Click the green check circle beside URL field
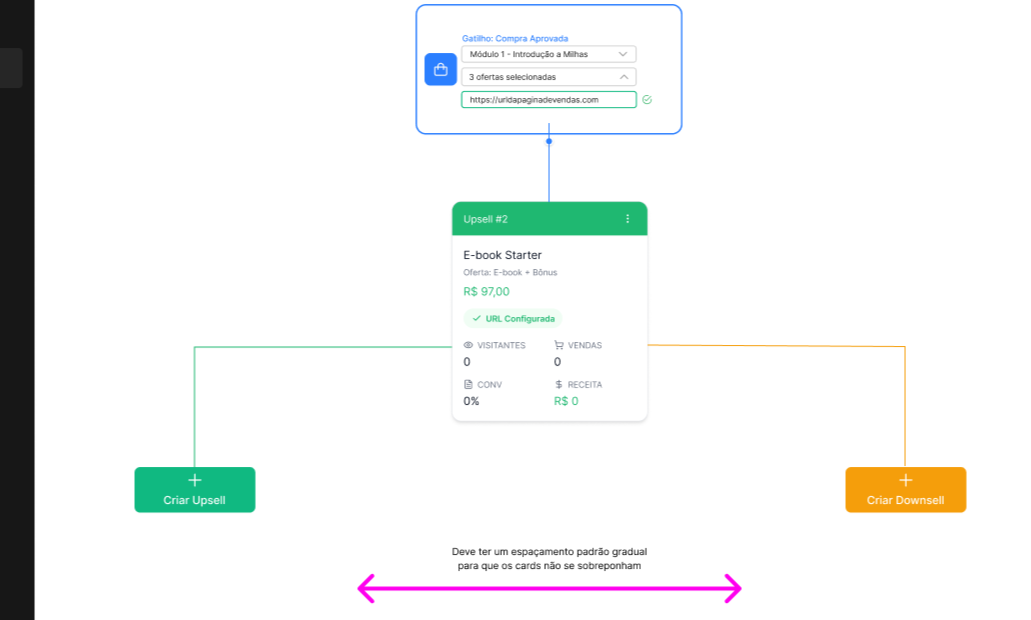The image size is (1031, 620). tap(647, 100)
